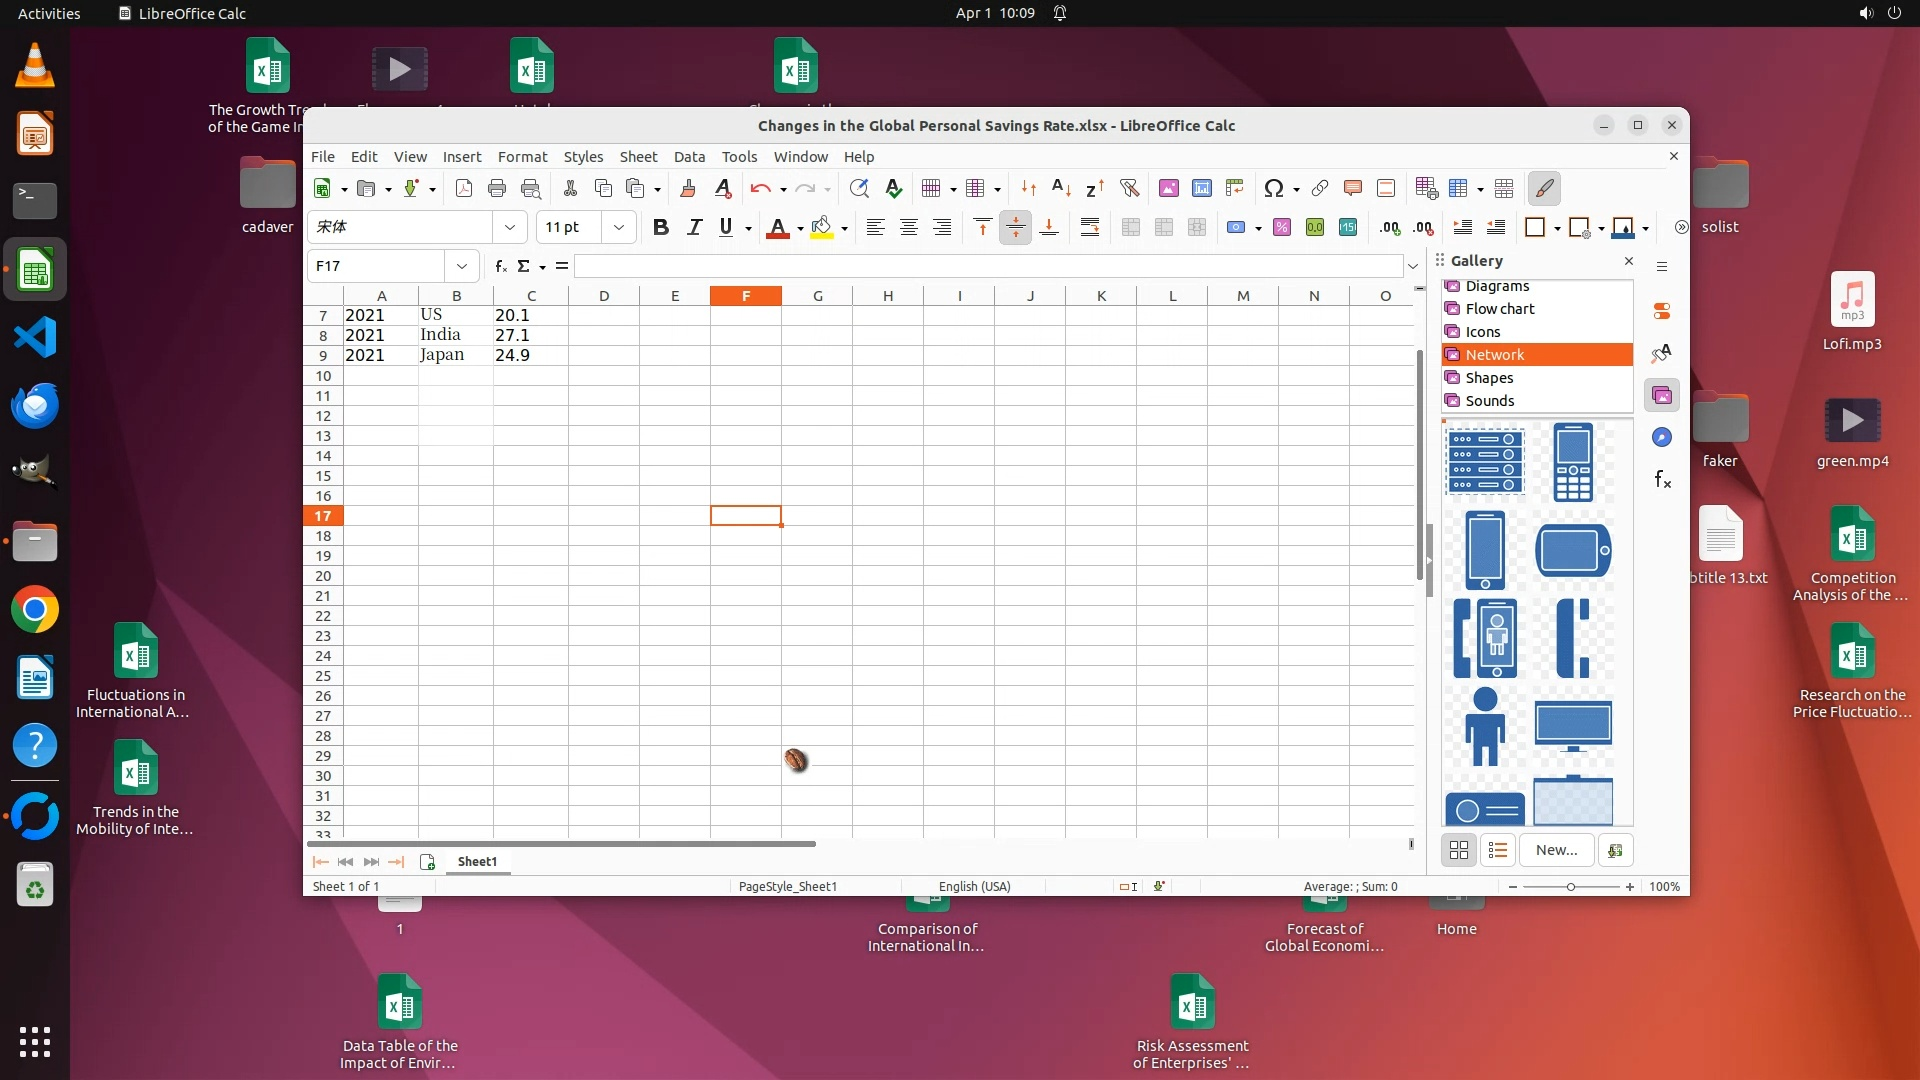Open the Functions sidebar deck
Screen dimensions: 1920x1080
point(1662,480)
